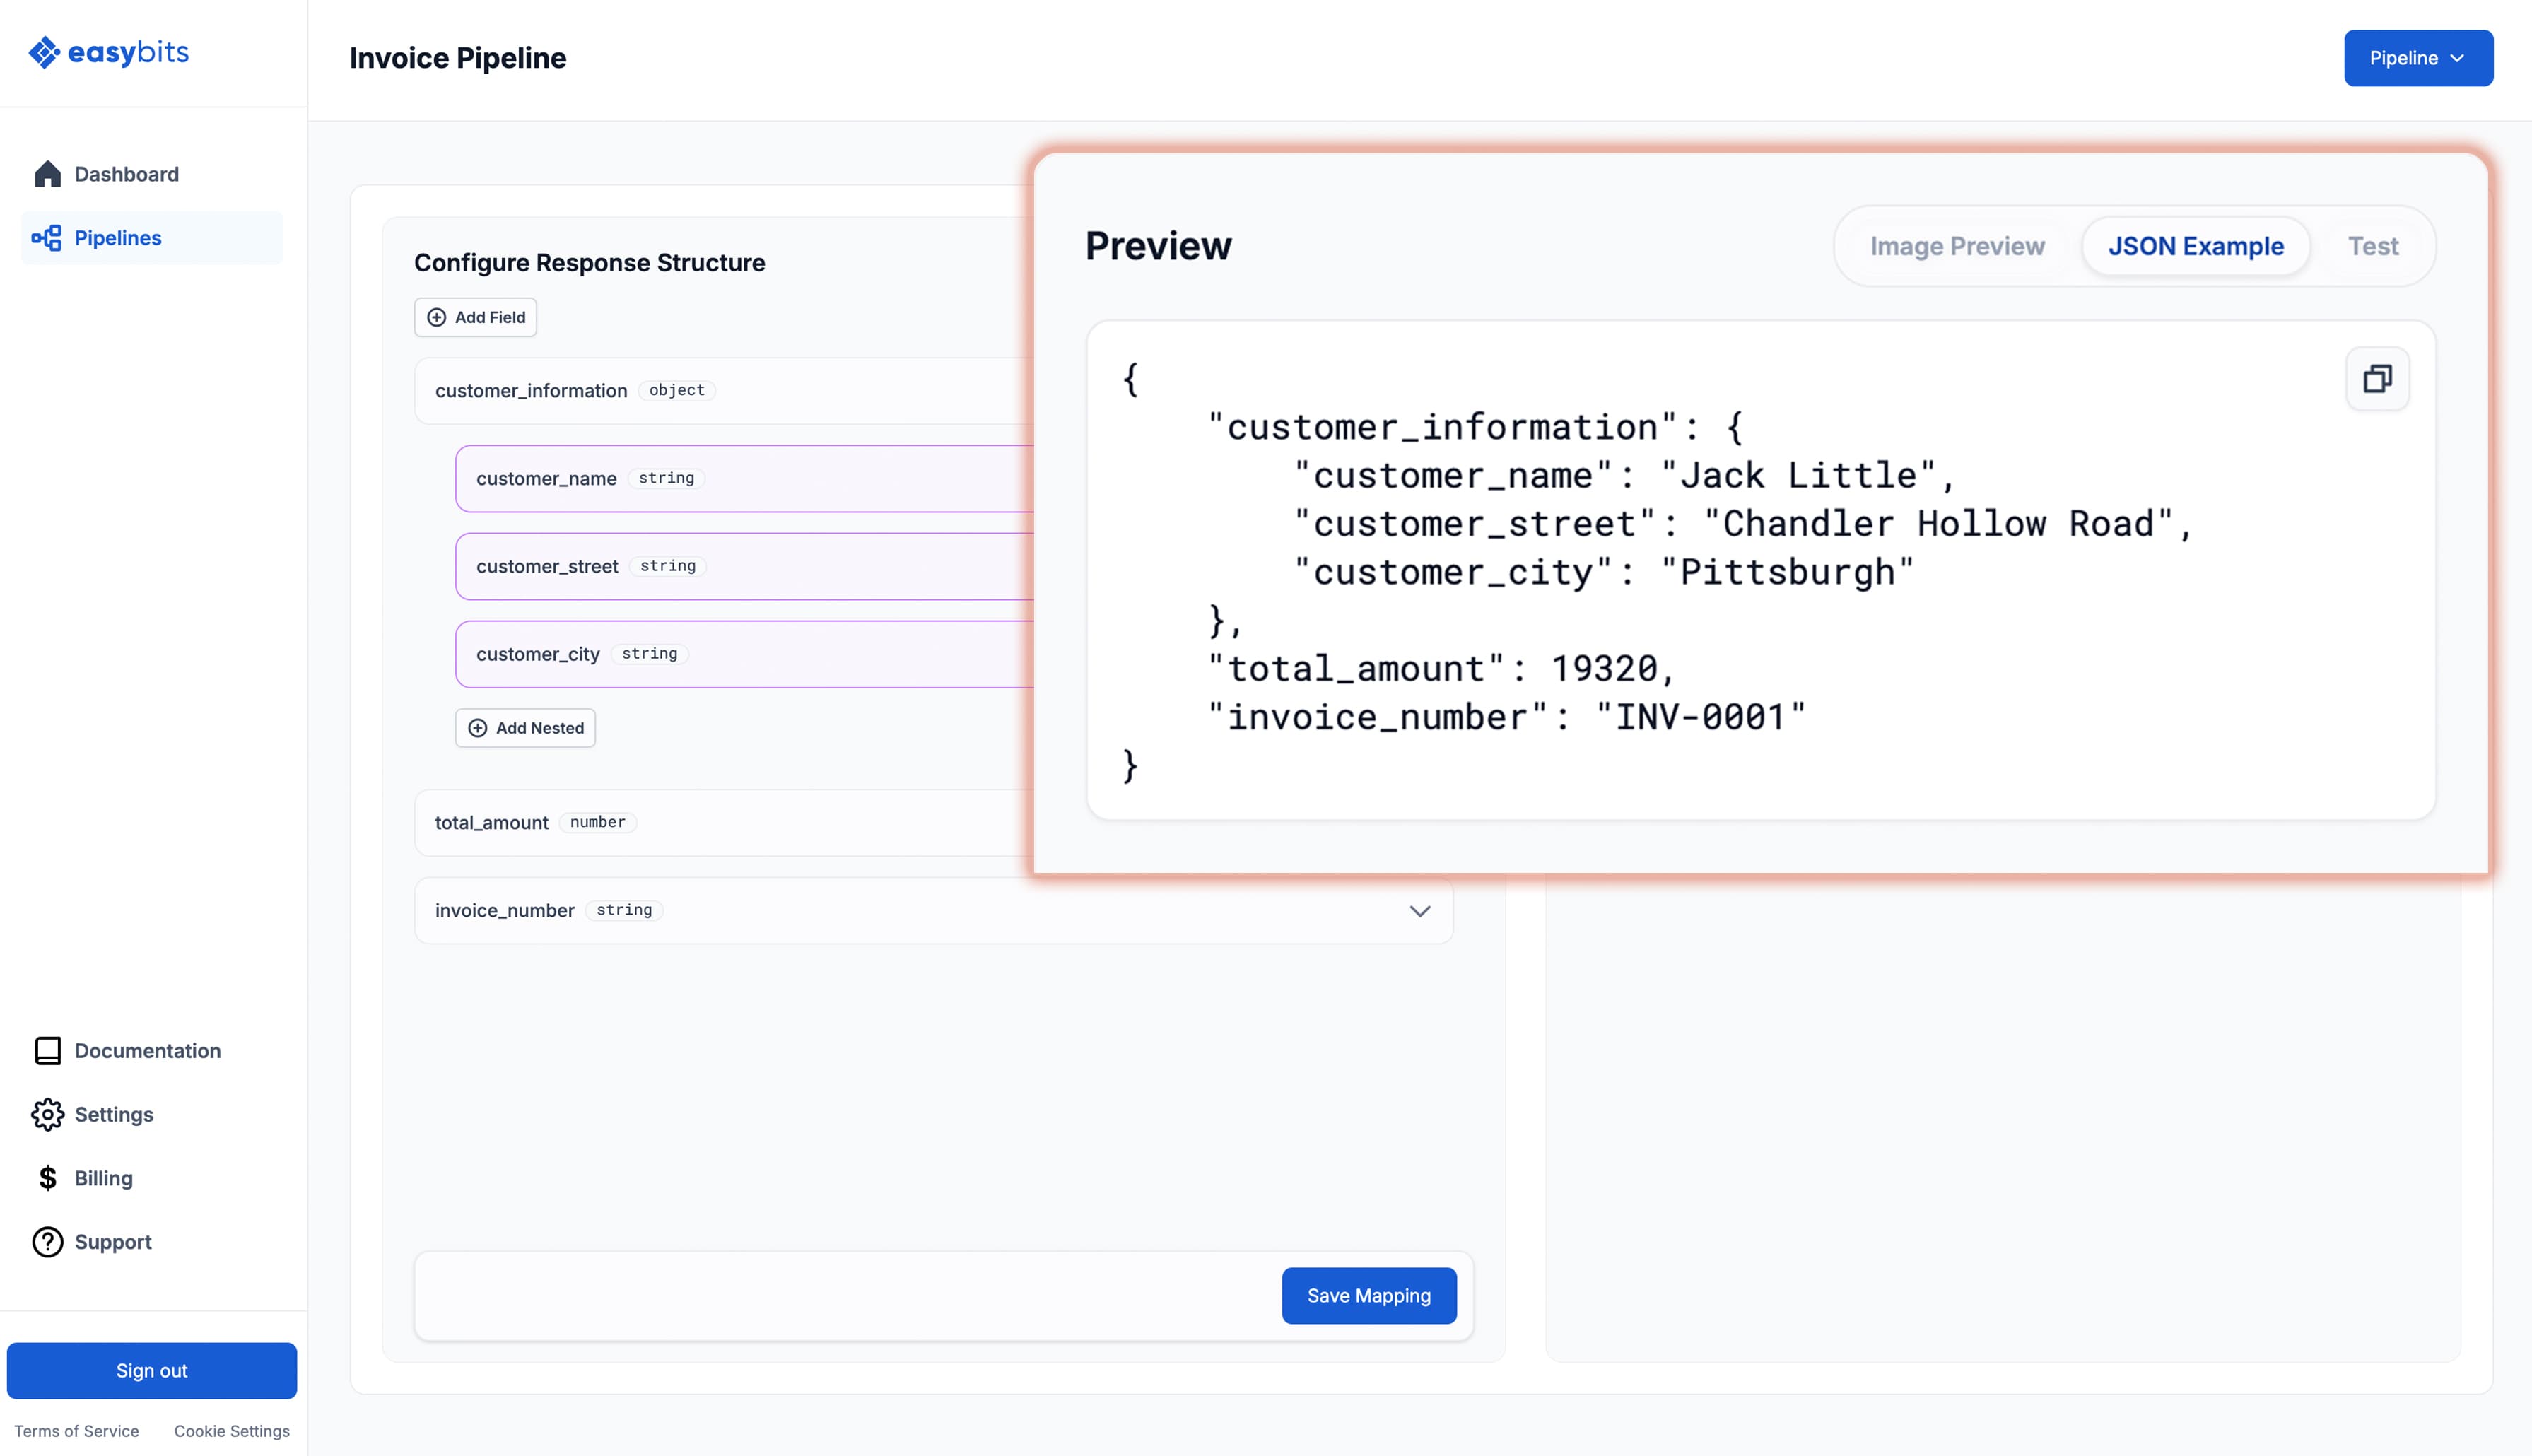Screen dimensions: 2532x1456
Task: Select the JSON Example tab
Action: point(2195,246)
